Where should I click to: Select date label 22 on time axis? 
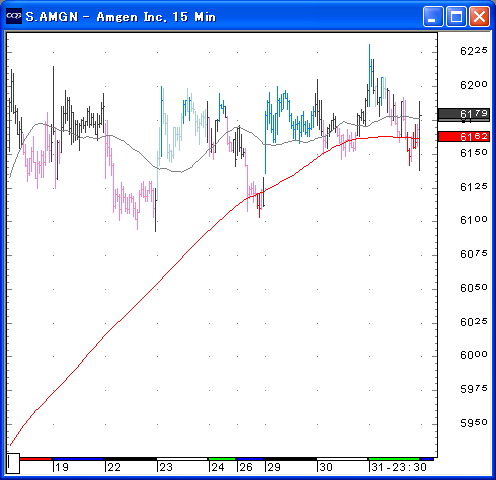114,467
